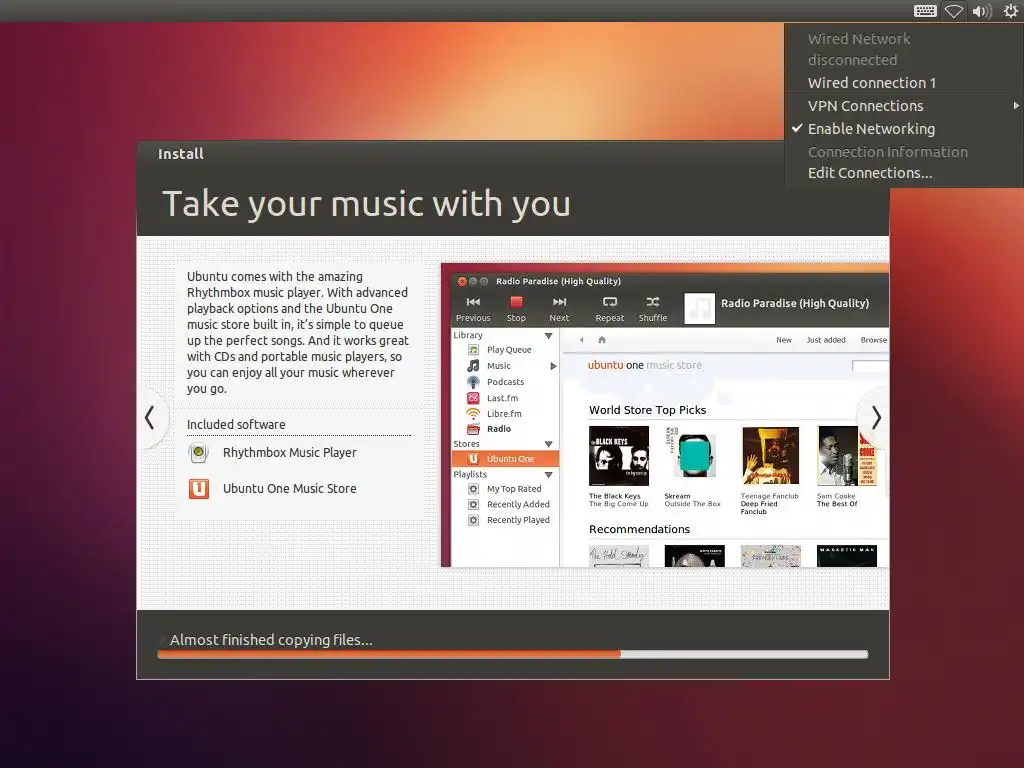Click the Radio Paradise album art placeholder

[x=699, y=308]
